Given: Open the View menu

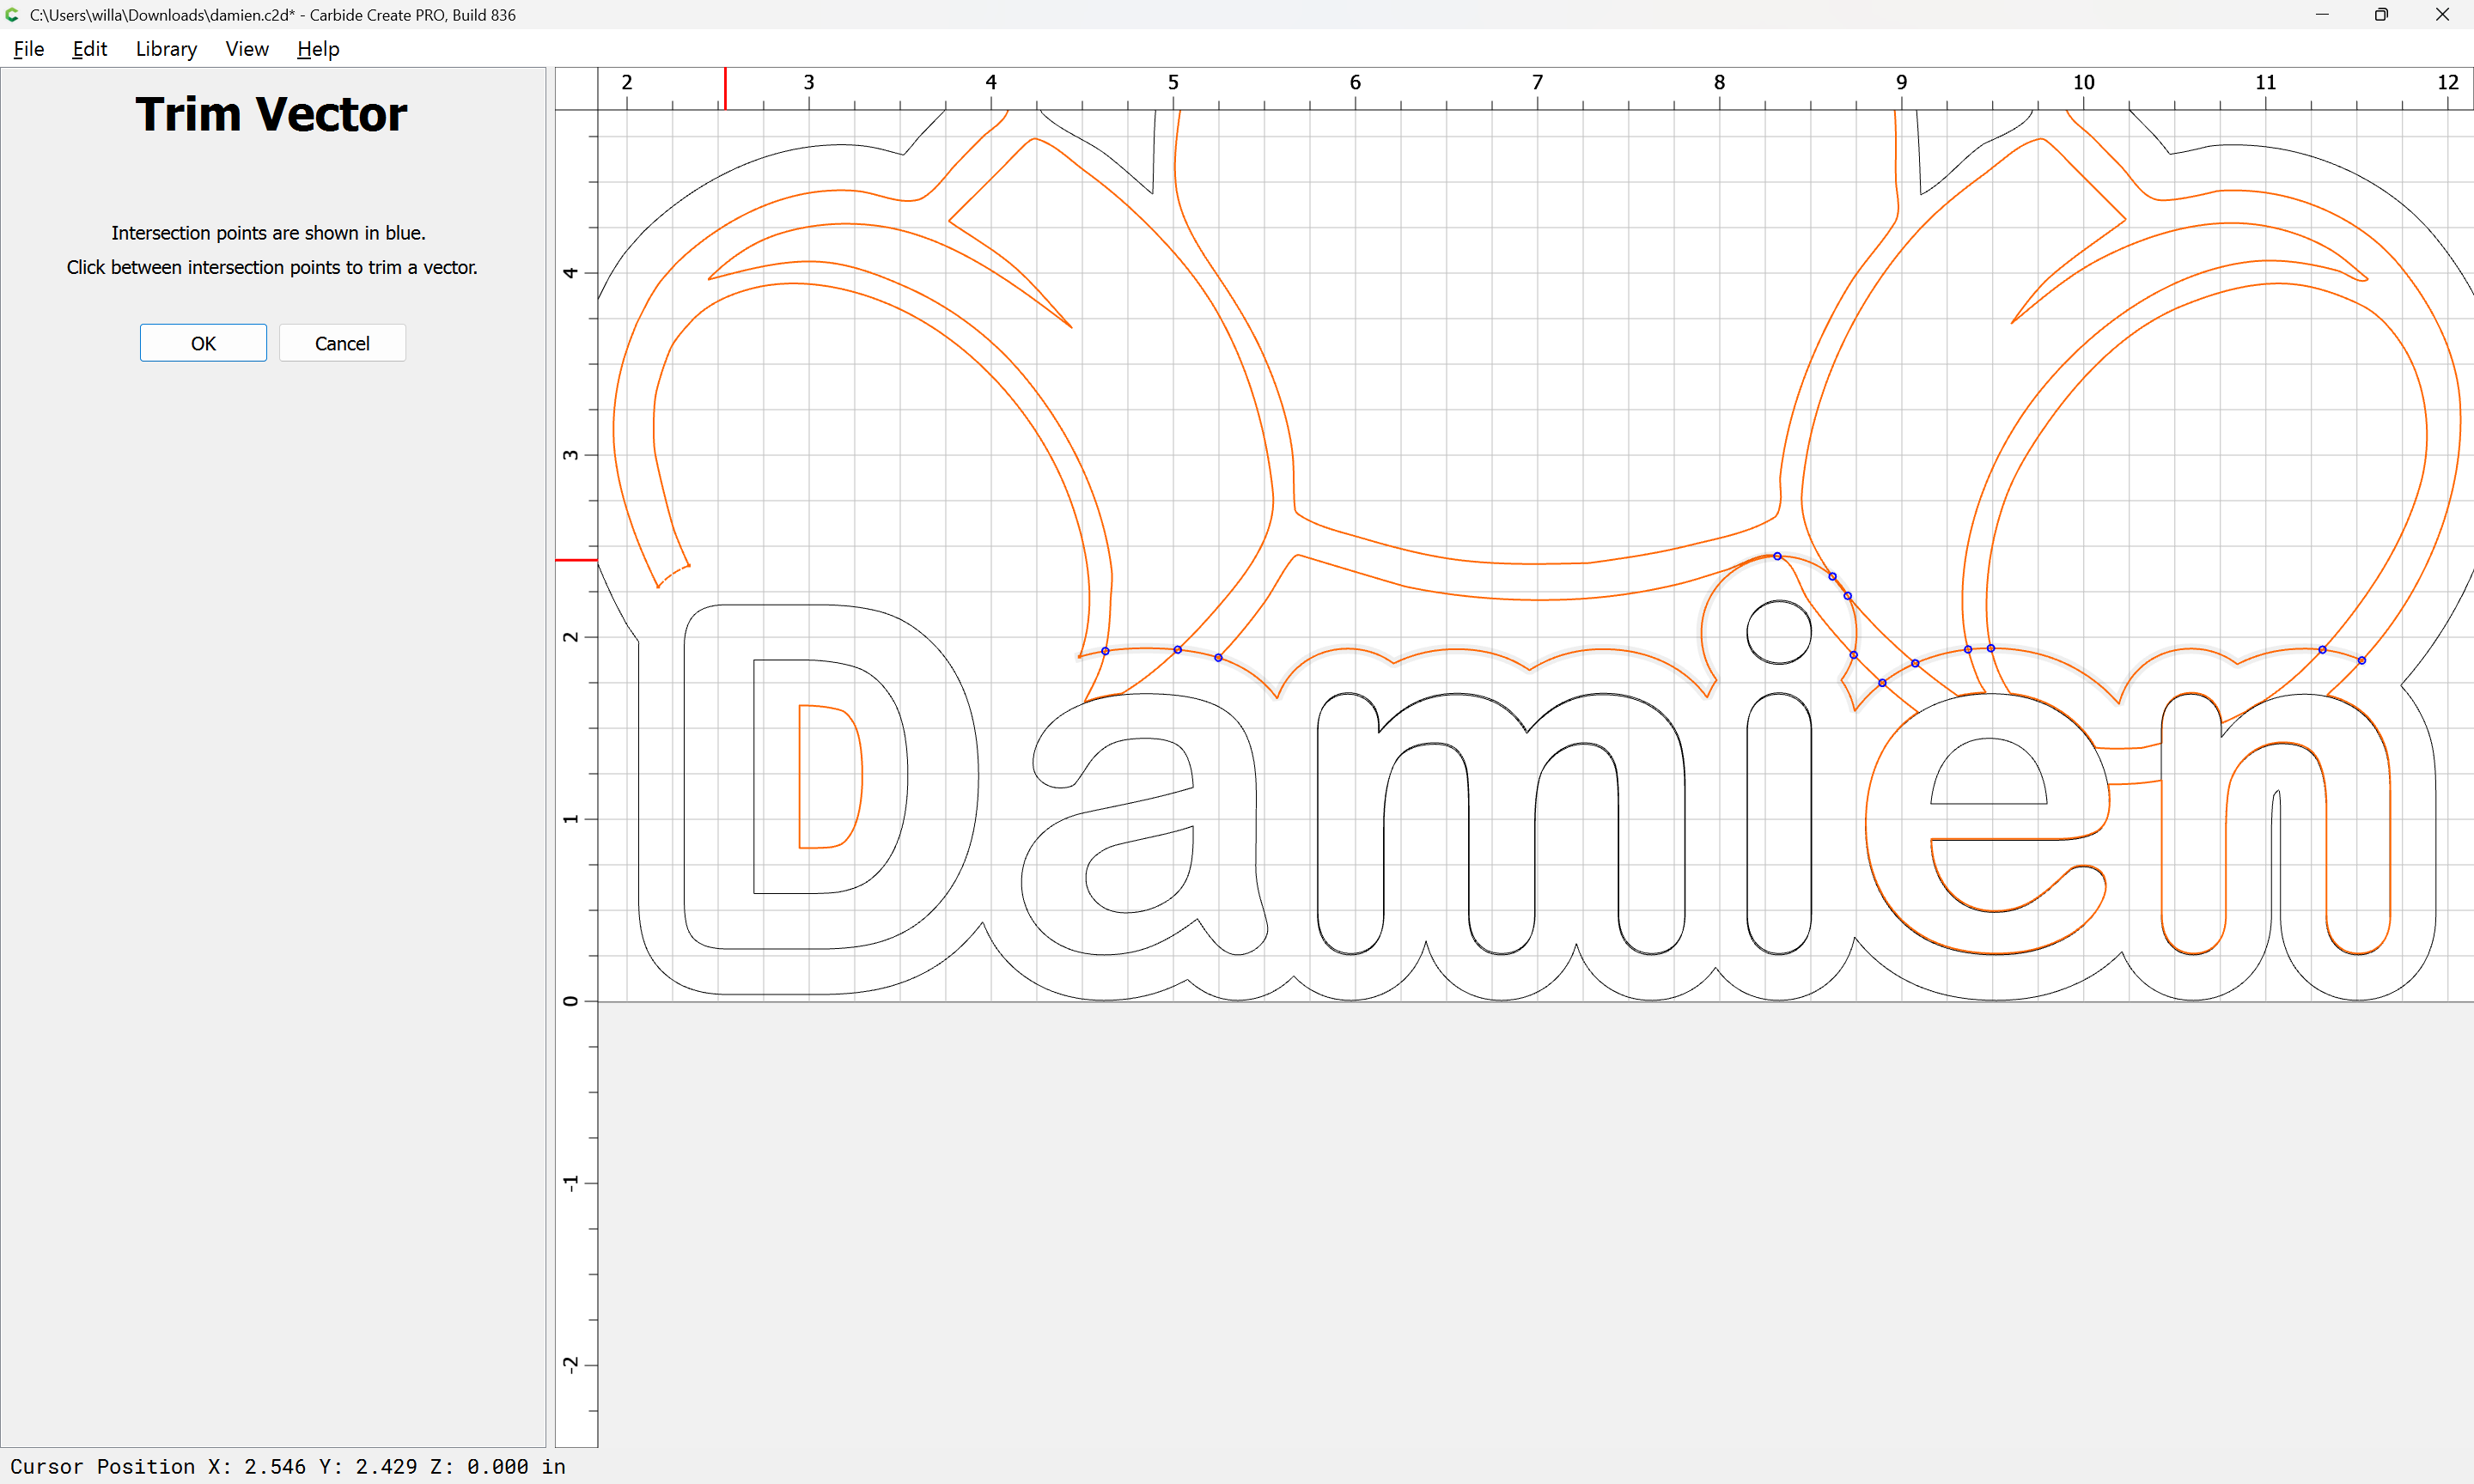Looking at the screenshot, I should (246, 49).
